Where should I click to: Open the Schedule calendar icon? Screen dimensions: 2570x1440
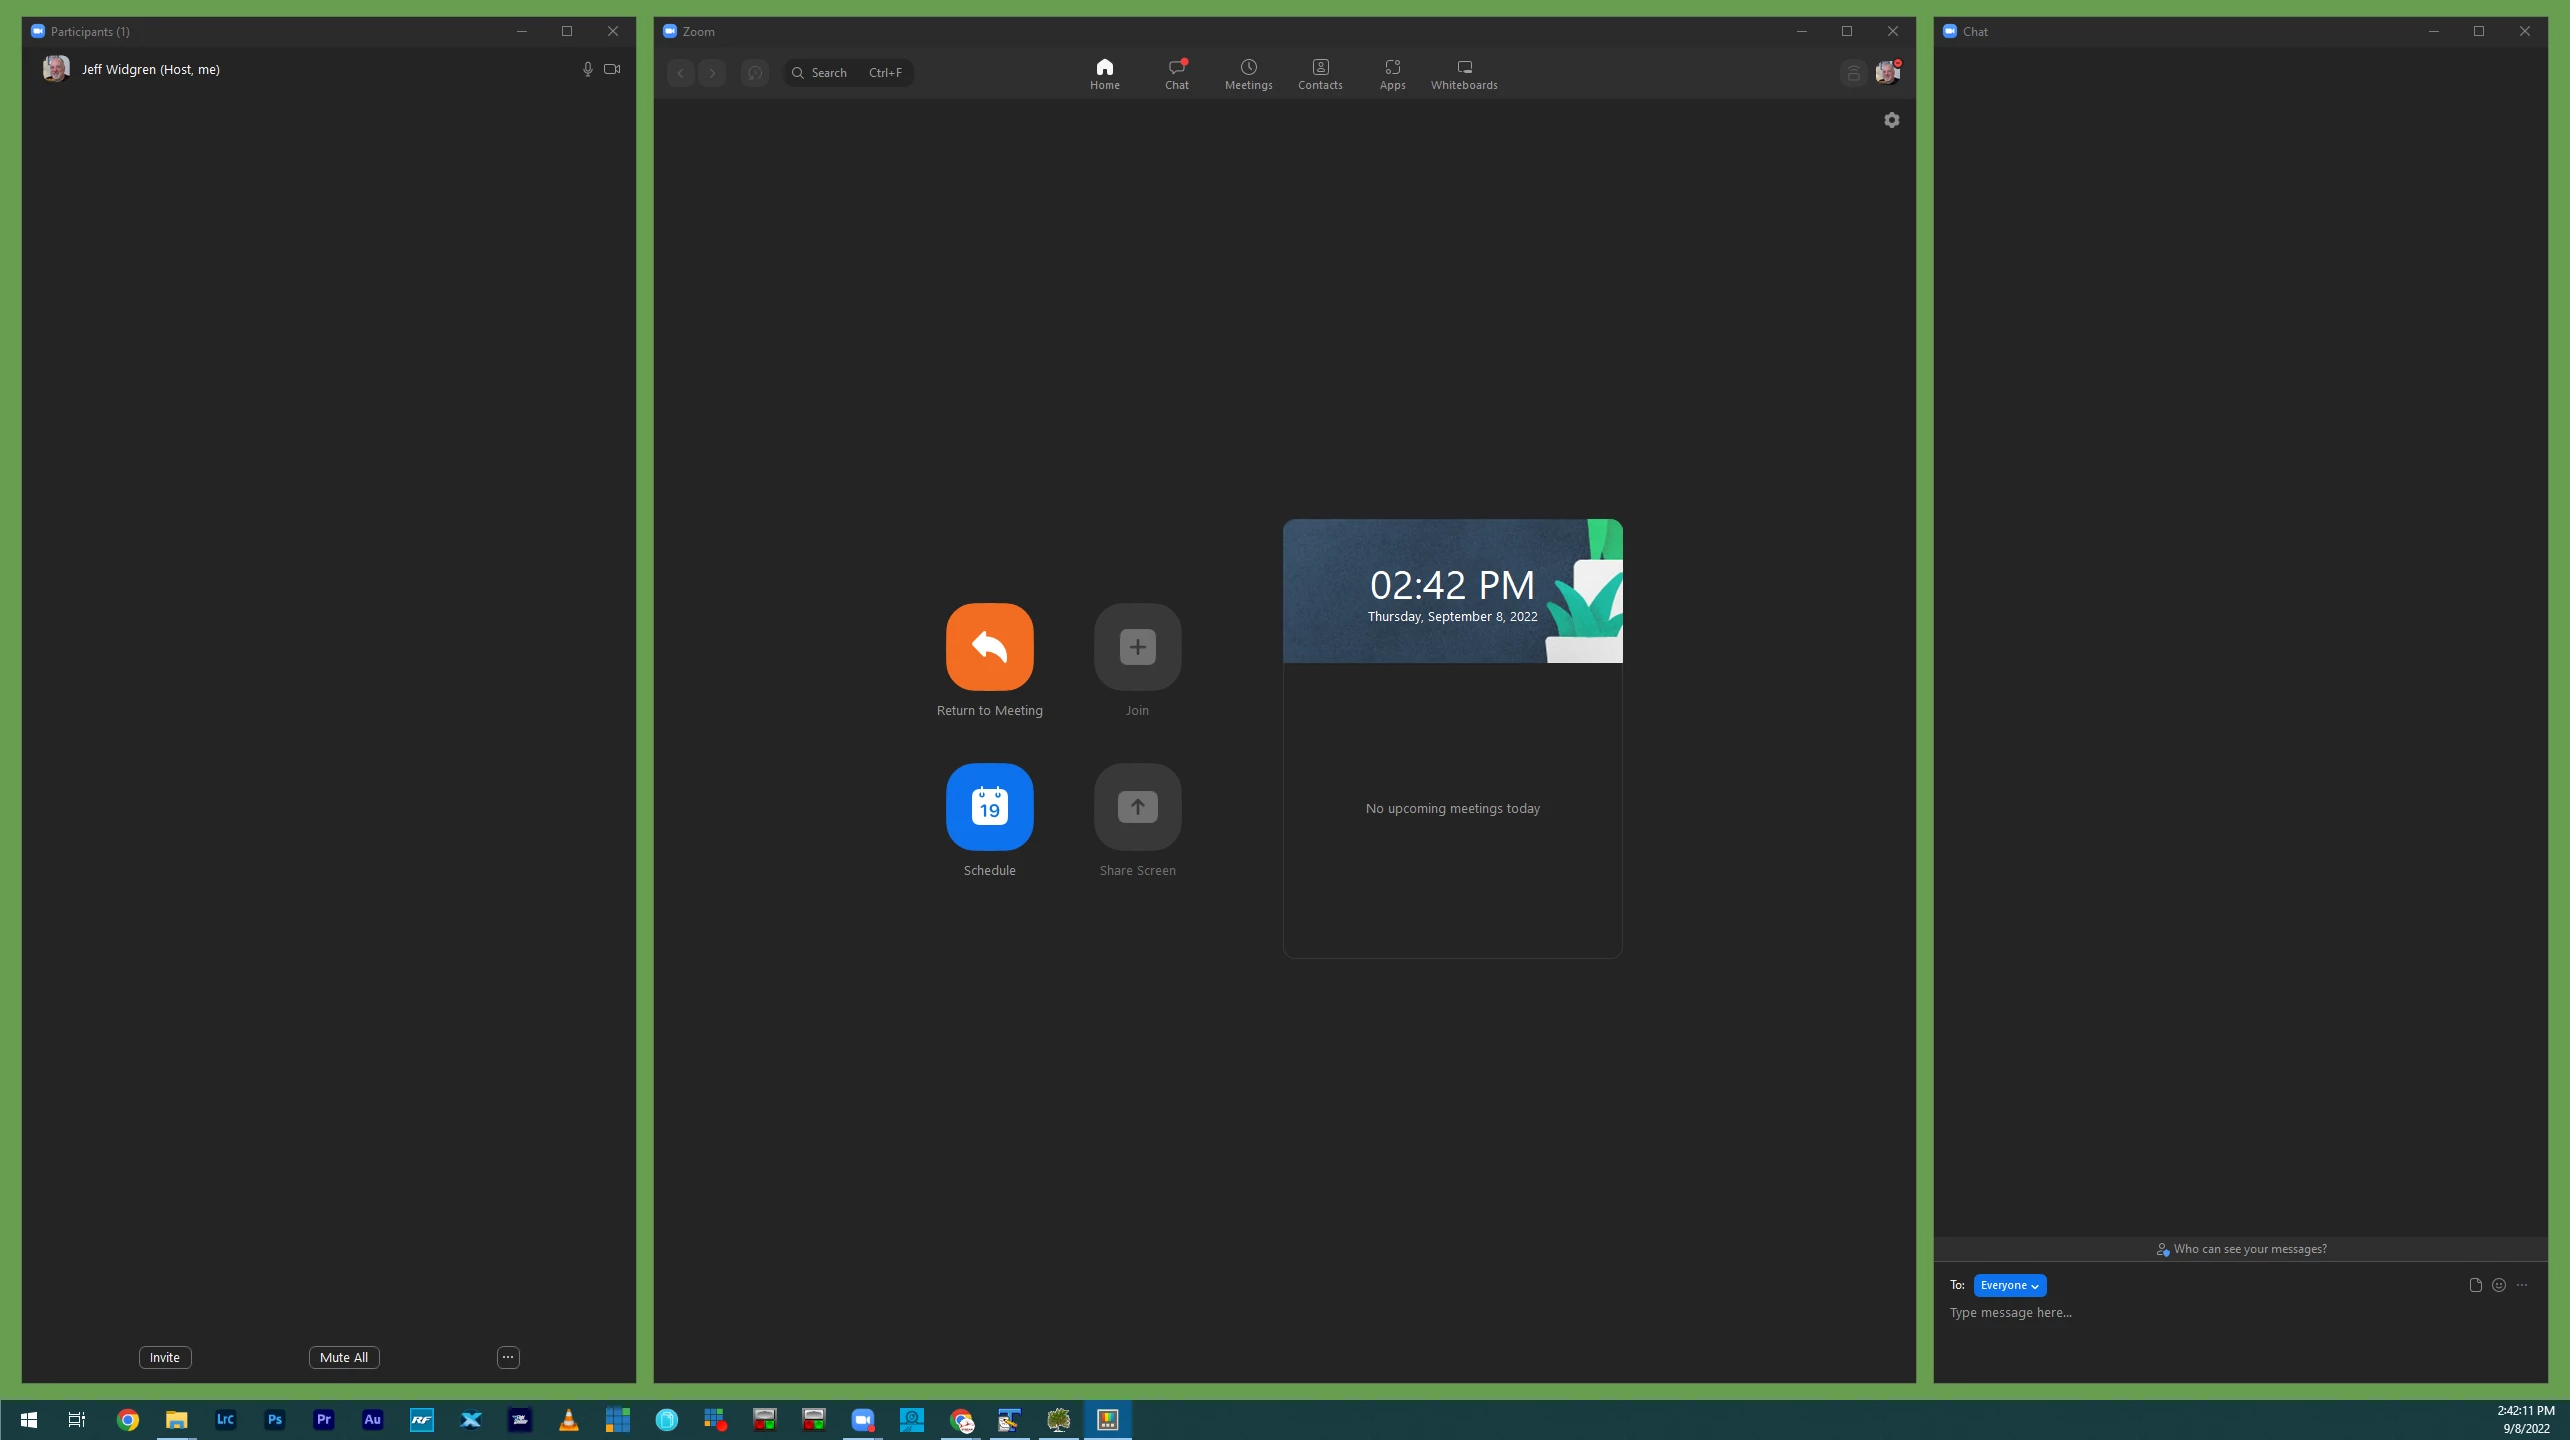coord(989,806)
